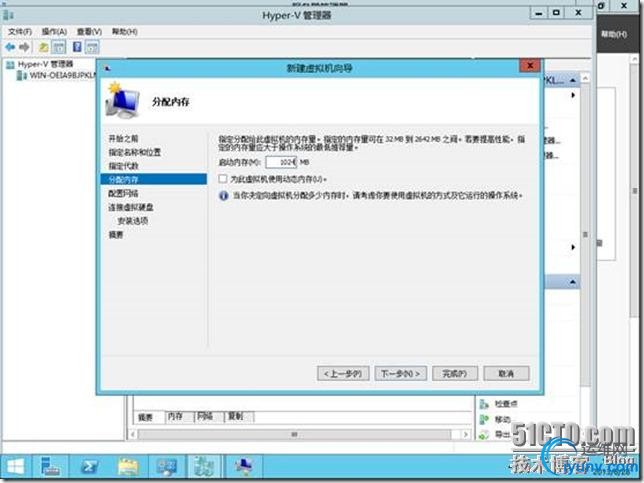644x483 pixels.
Task: Toggle the show/hide console tree toolbar icon
Action: tap(59, 47)
